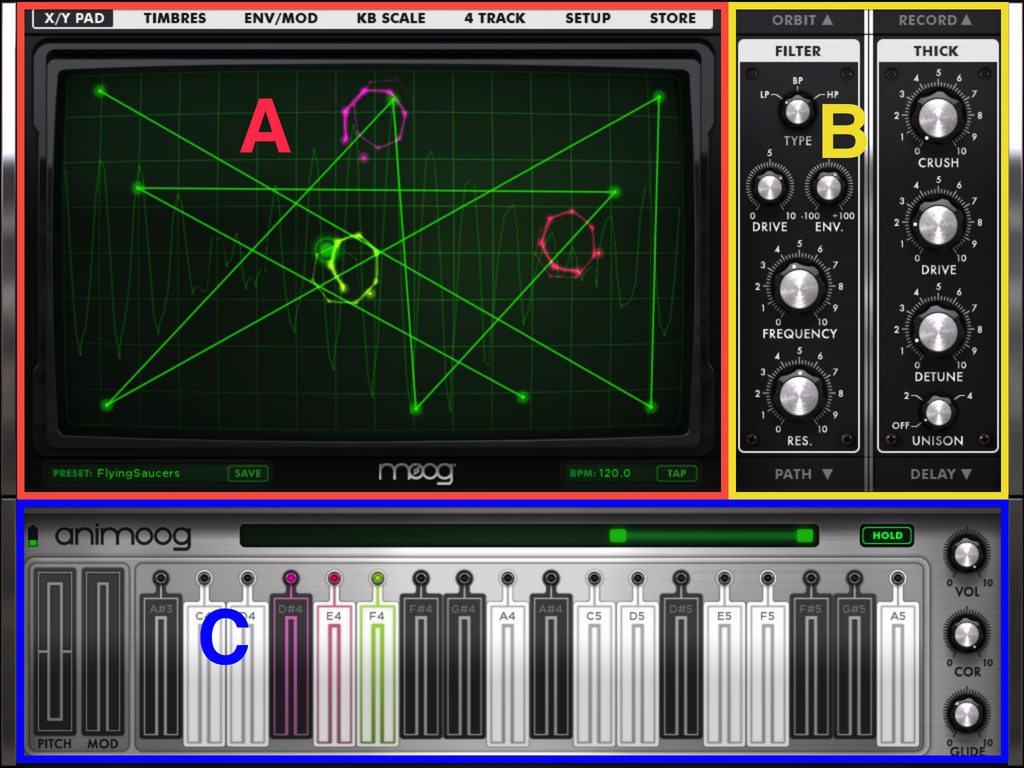This screenshot has width=1024, height=768.
Task: Click the filter TYPE knob
Action: pos(797,111)
